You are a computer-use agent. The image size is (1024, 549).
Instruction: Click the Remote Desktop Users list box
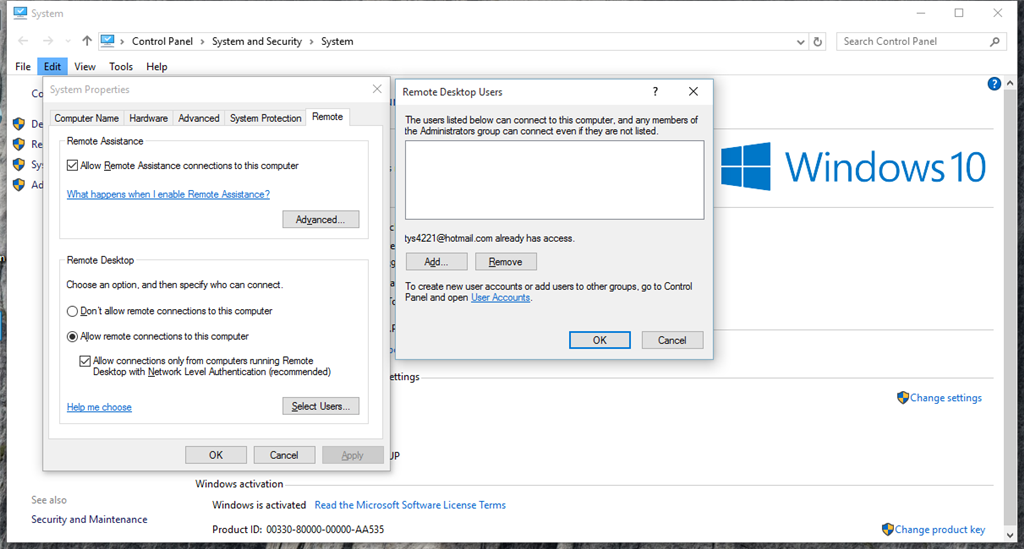coord(554,180)
